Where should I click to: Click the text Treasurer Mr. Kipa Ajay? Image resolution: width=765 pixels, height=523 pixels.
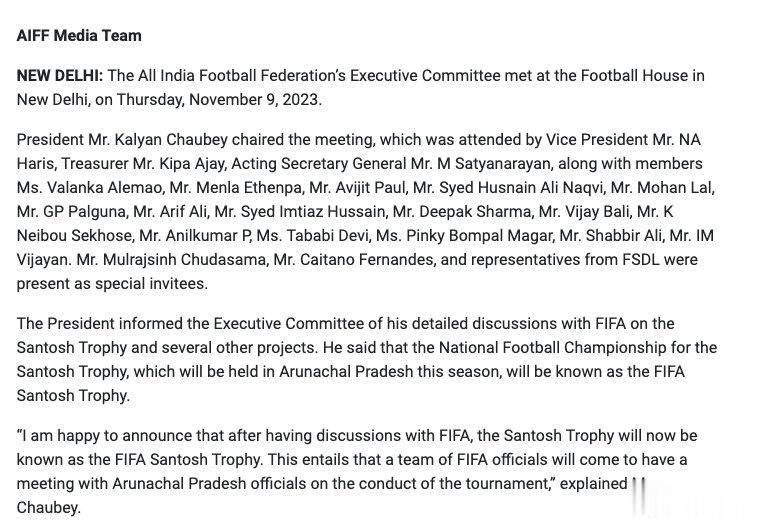[x=143, y=163]
